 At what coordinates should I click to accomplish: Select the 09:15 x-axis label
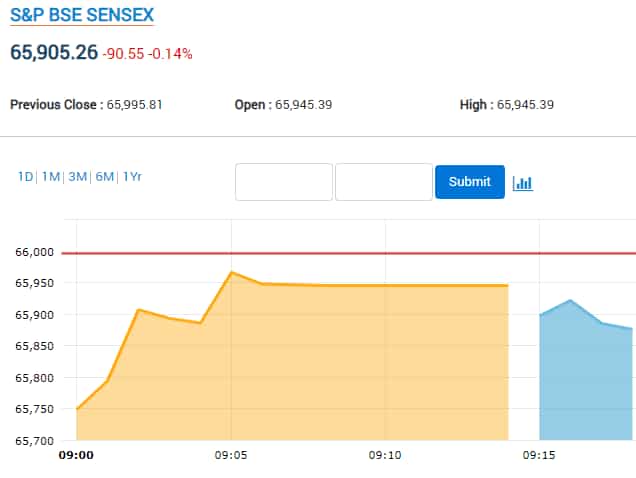[x=539, y=455]
